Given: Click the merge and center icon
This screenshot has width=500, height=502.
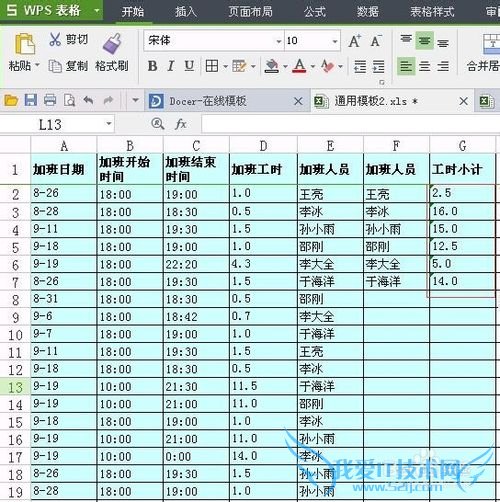Looking at the screenshot, I should (x=492, y=43).
